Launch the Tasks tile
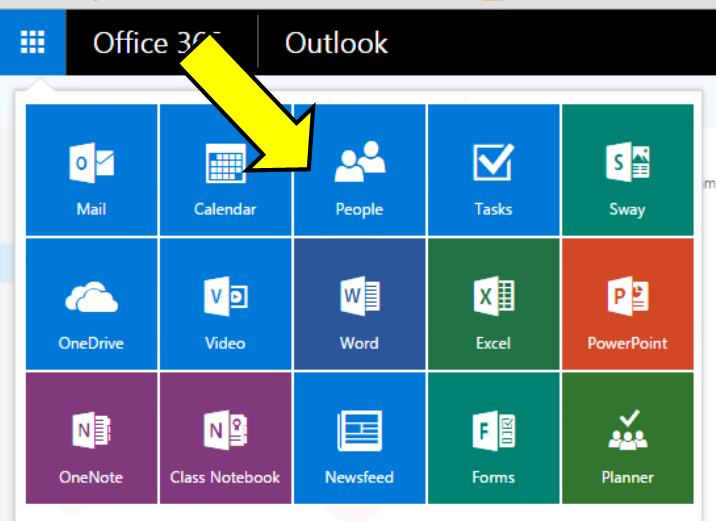The height and width of the screenshot is (521, 716). click(494, 170)
